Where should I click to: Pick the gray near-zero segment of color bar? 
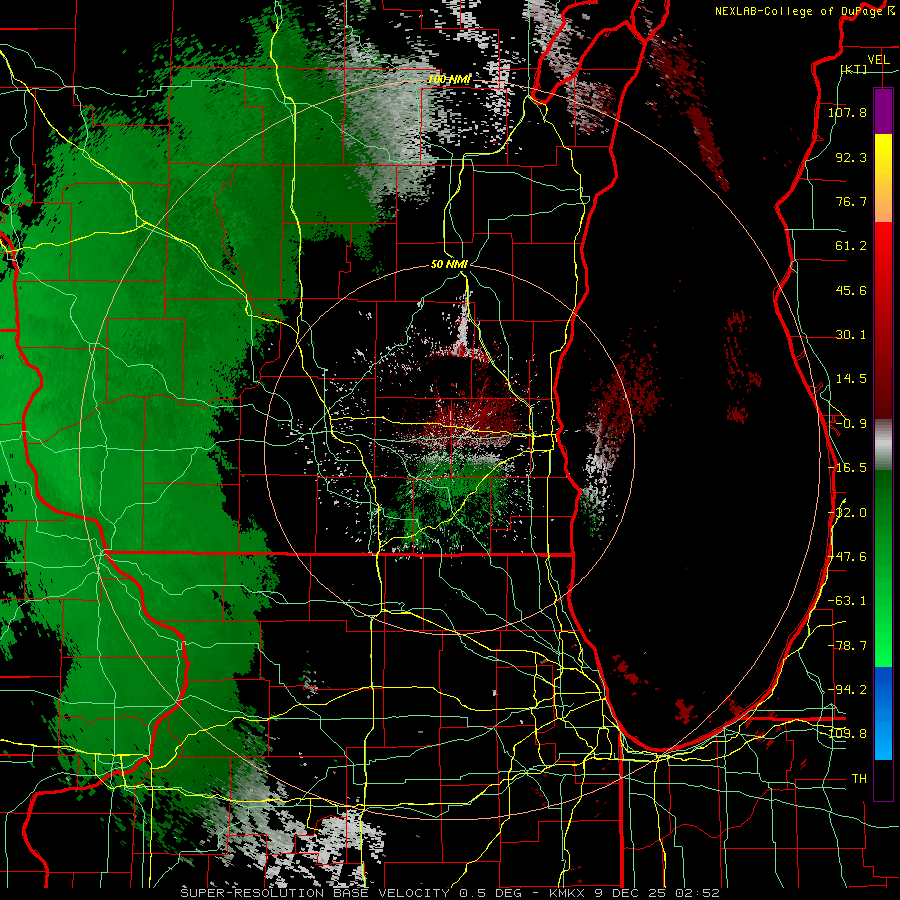(x=883, y=445)
